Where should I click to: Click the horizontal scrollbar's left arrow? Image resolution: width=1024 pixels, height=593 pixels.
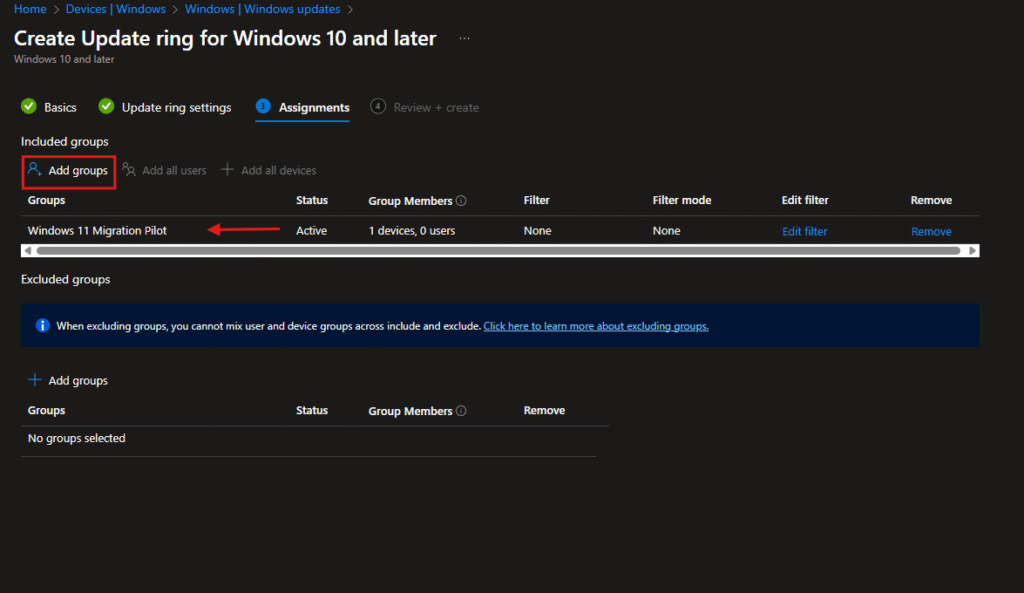click(26, 251)
